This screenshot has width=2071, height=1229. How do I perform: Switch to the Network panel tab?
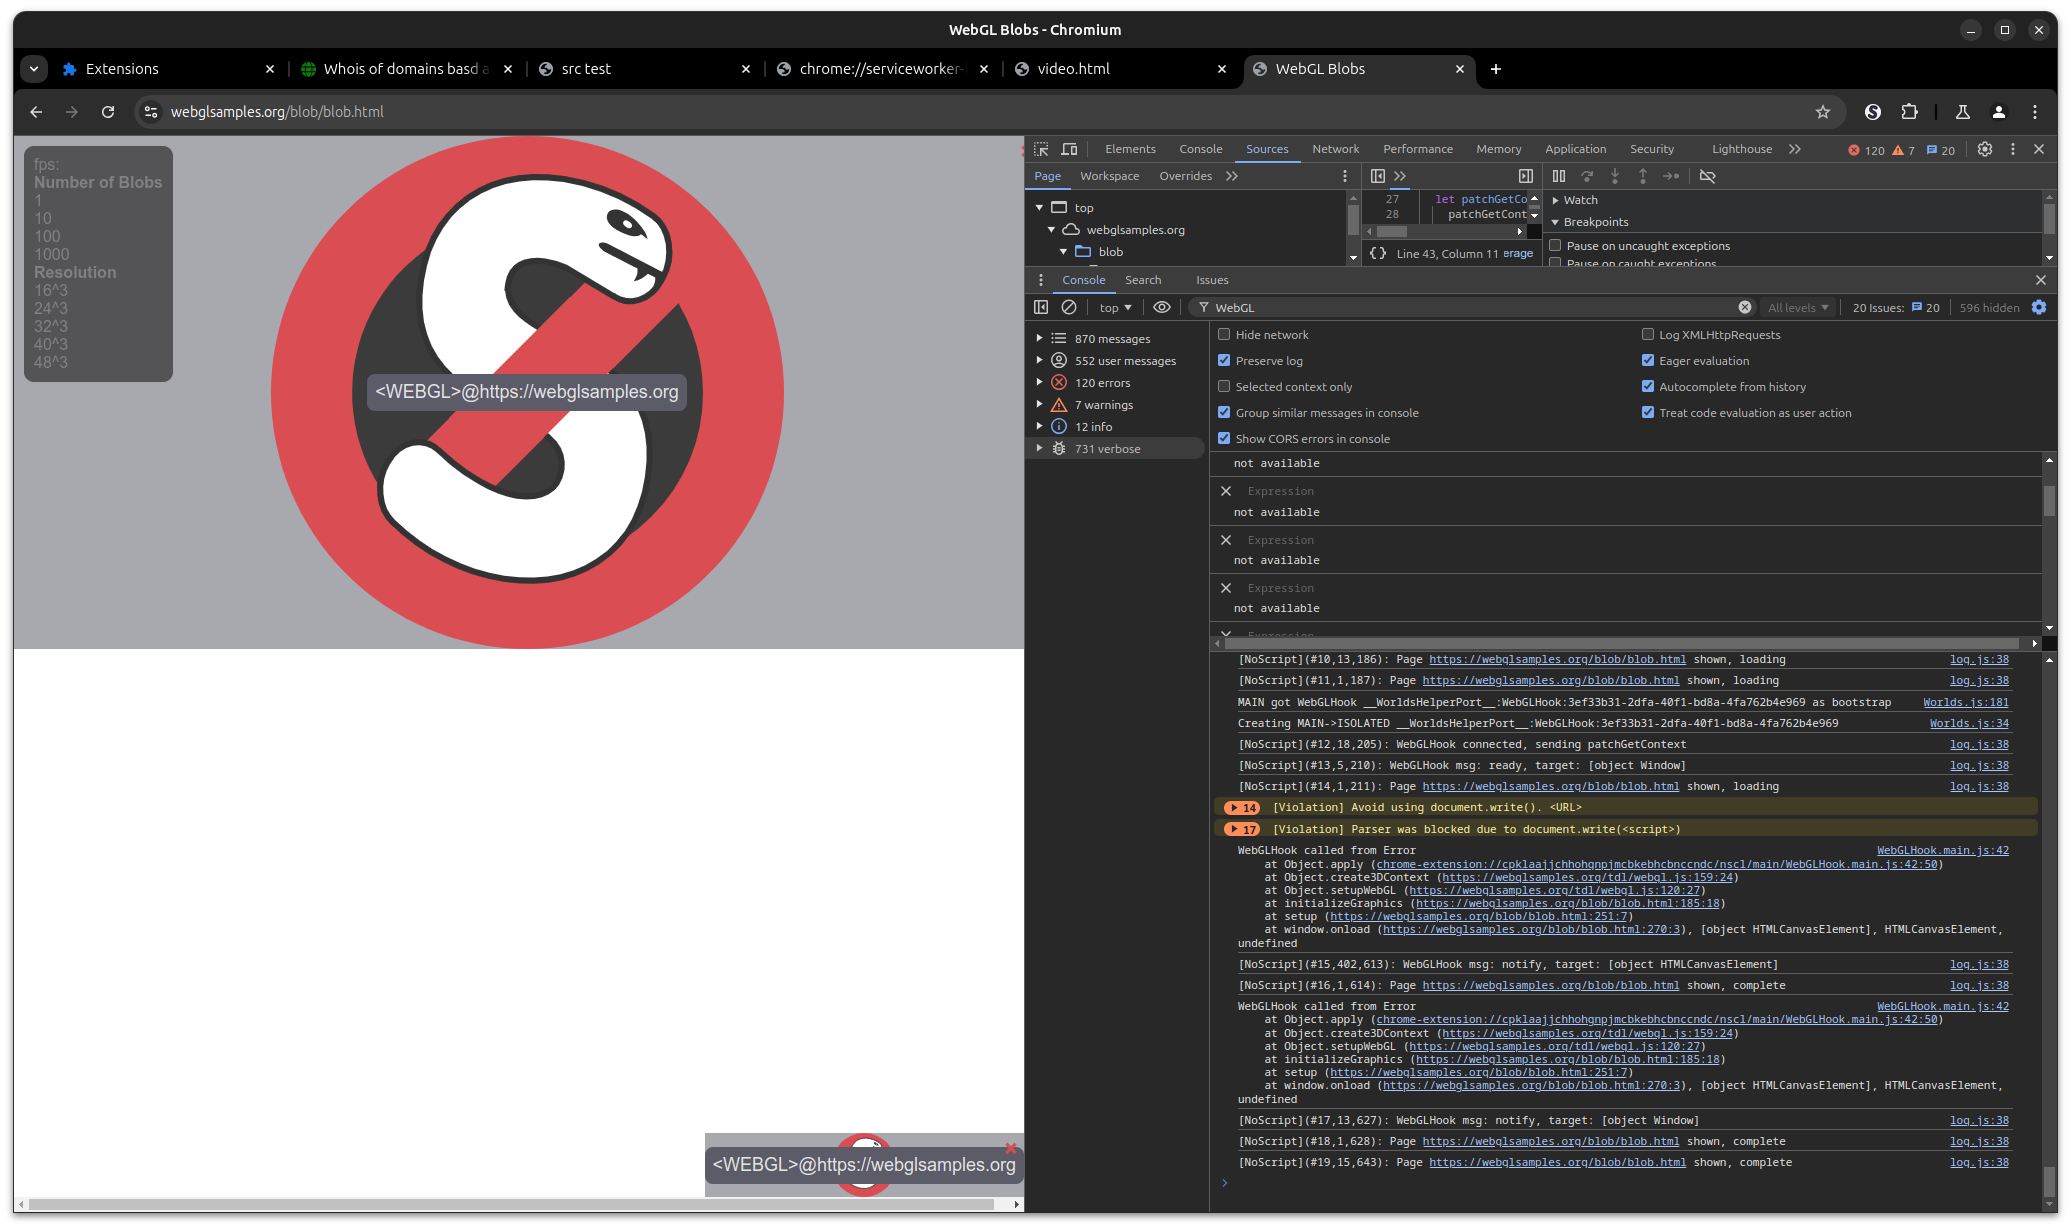[x=1335, y=149]
